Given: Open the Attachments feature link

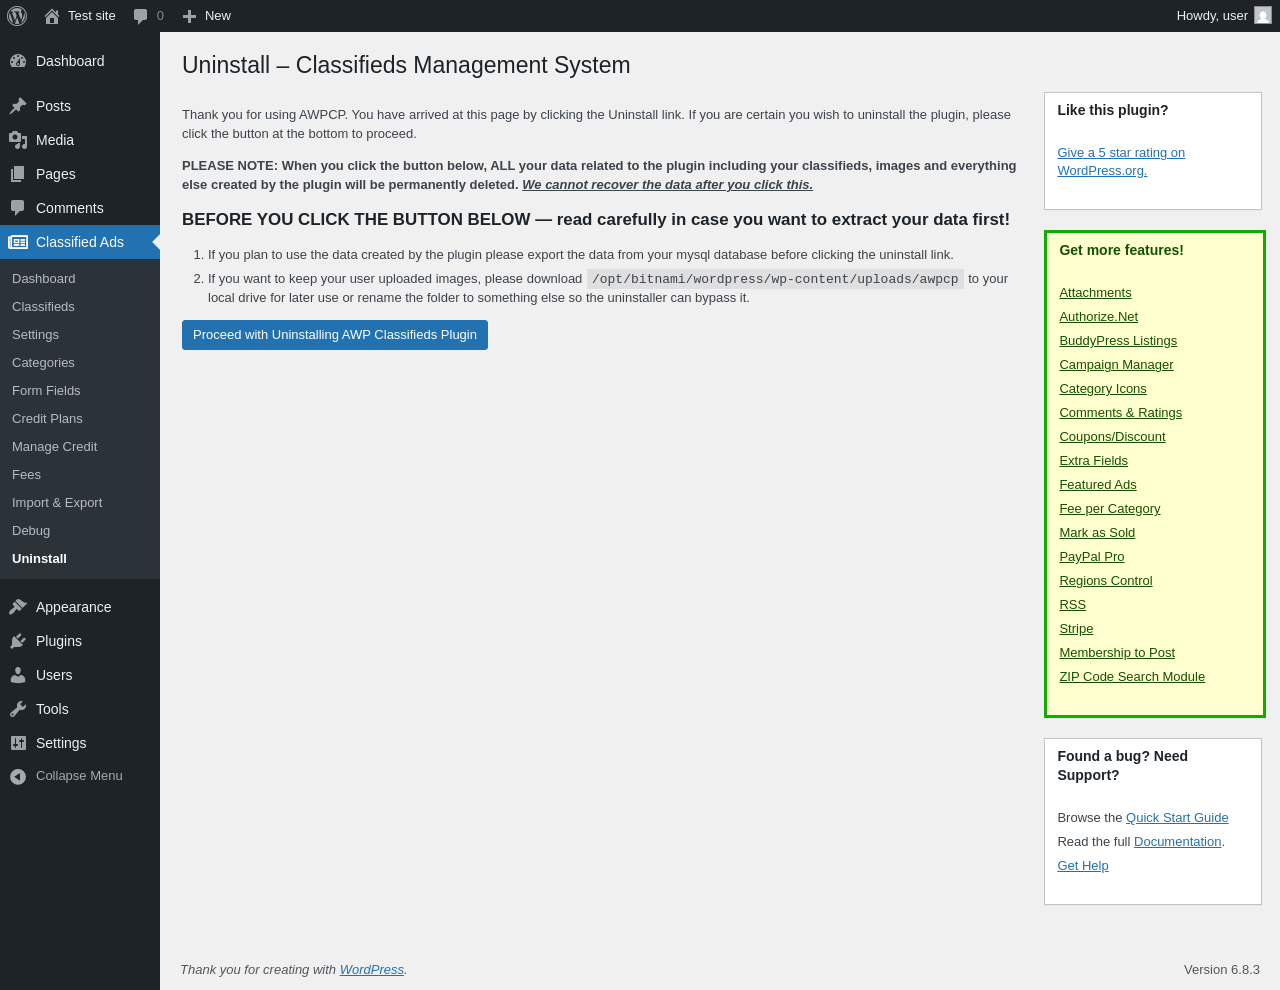Looking at the screenshot, I should [x=1095, y=293].
